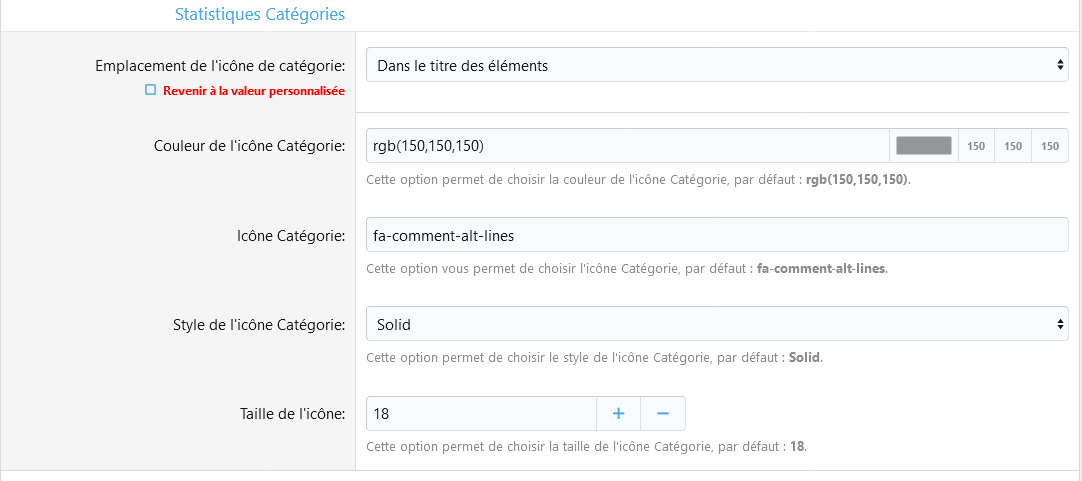Click the middle 150 green channel field
This screenshot has height=481, width=1082.
click(1013, 146)
